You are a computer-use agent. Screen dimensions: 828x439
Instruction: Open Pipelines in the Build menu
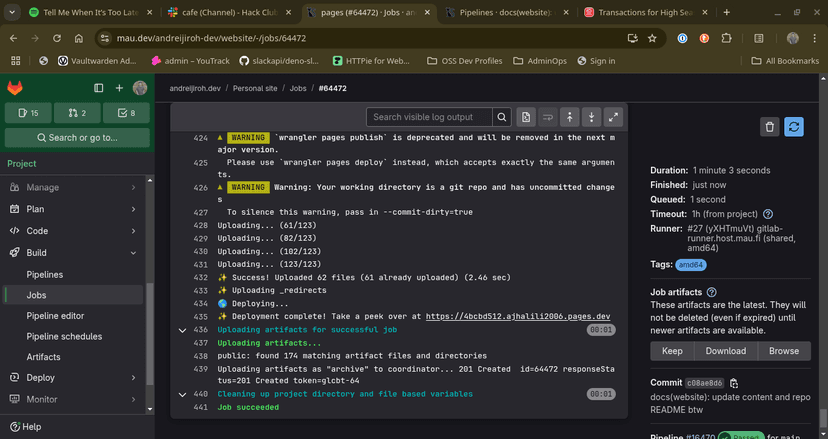pyautogui.click(x=45, y=274)
